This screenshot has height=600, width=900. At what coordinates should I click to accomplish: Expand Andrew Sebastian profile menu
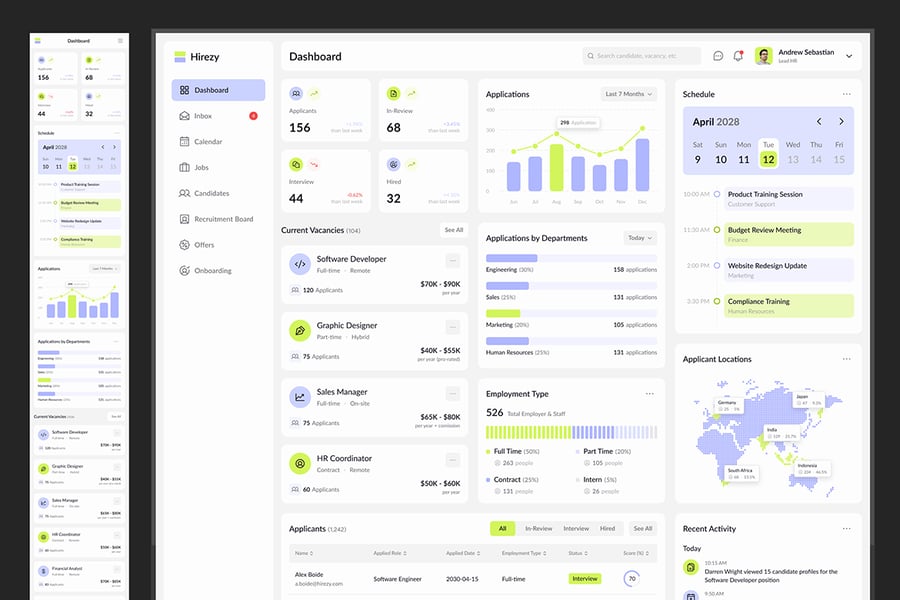[x=849, y=57]
